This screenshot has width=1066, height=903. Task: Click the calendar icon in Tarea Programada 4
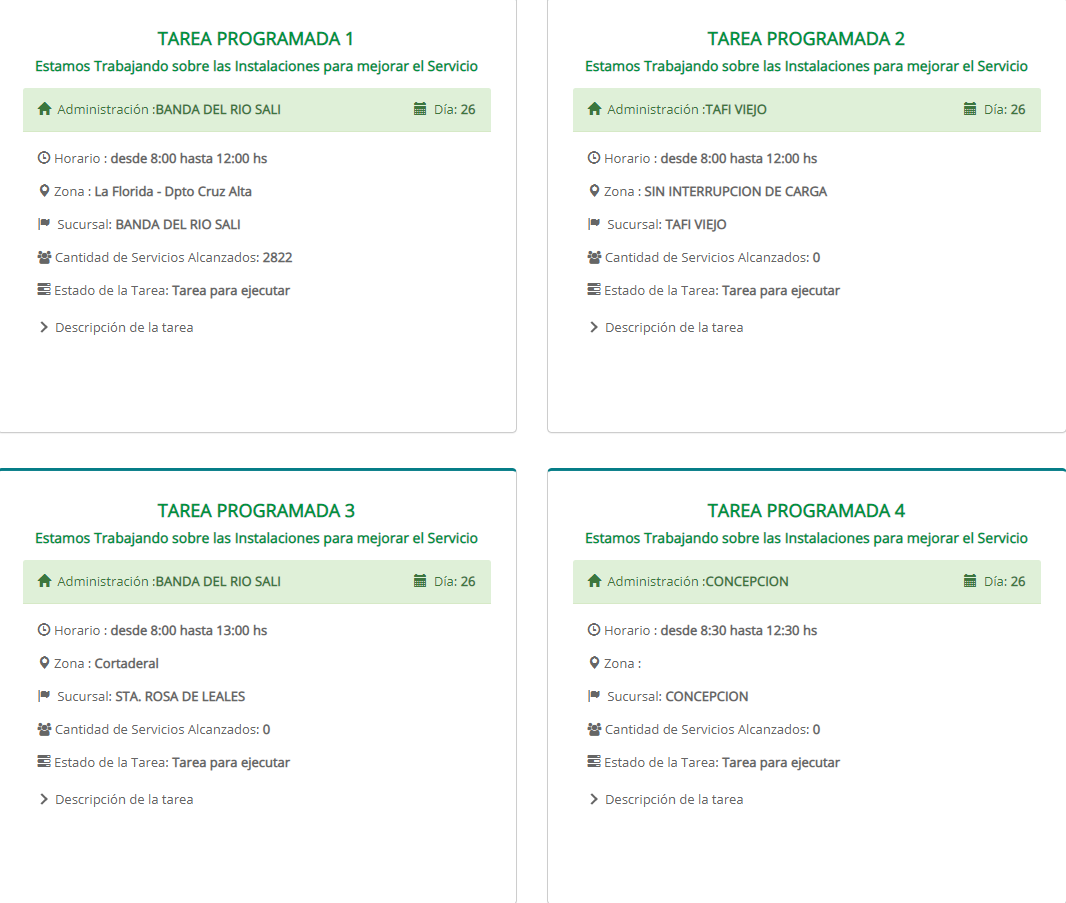(x=970, y=581)
